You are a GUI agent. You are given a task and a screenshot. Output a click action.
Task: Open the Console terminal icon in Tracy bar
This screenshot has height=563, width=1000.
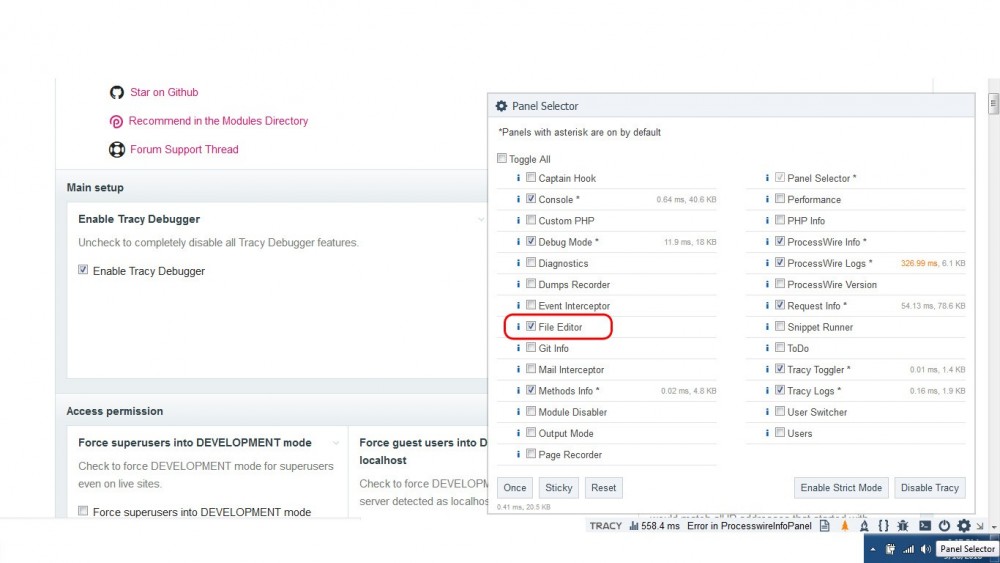click(924, 526)
